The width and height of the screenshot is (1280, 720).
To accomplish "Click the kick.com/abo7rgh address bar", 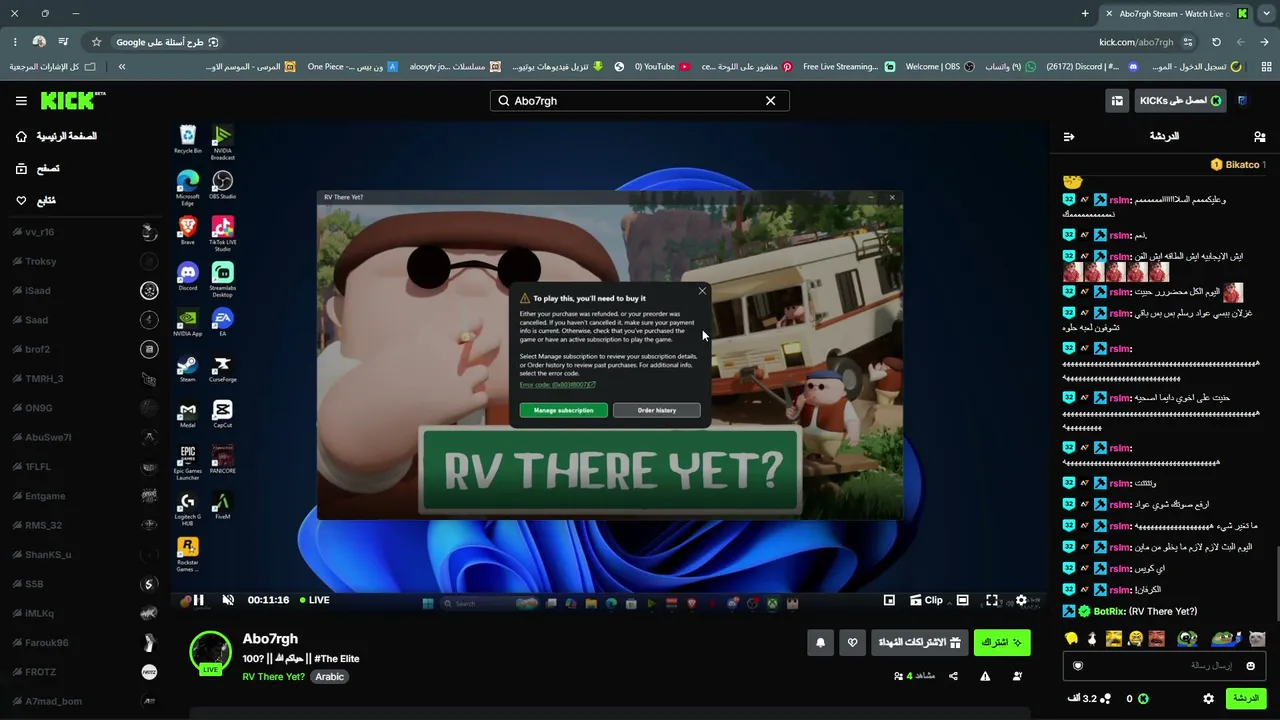I will [1135, 42].
